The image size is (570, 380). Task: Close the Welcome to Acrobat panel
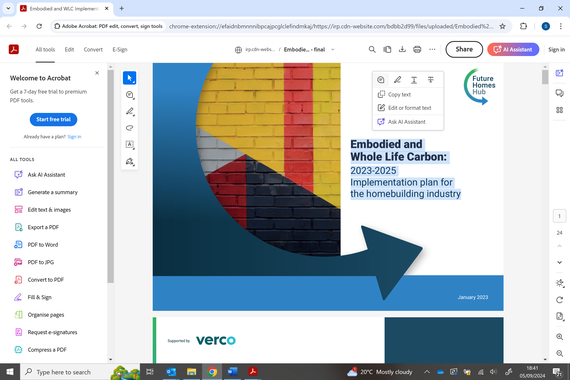[97, 73]
